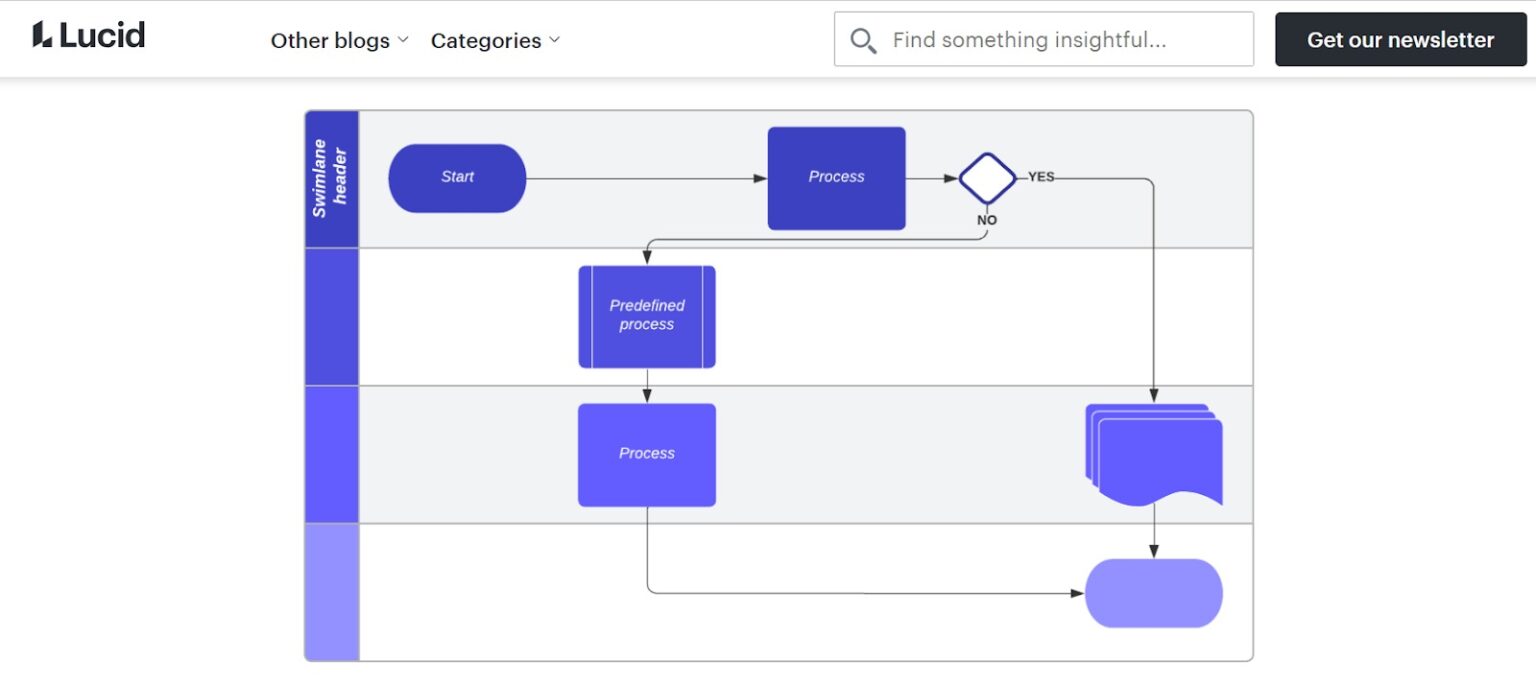
Task: Click the Start terminator shape
Action: 457,178
